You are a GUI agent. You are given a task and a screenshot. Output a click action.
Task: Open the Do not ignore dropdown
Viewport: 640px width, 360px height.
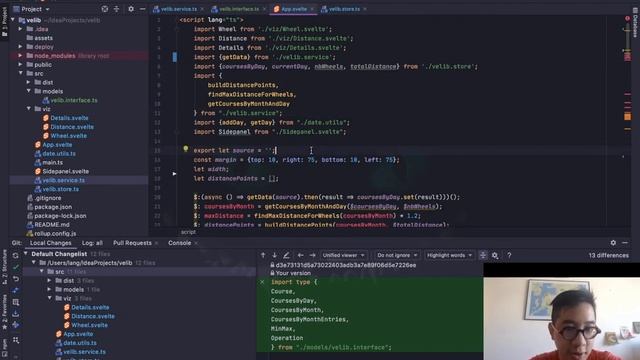(x=397, y=255)
